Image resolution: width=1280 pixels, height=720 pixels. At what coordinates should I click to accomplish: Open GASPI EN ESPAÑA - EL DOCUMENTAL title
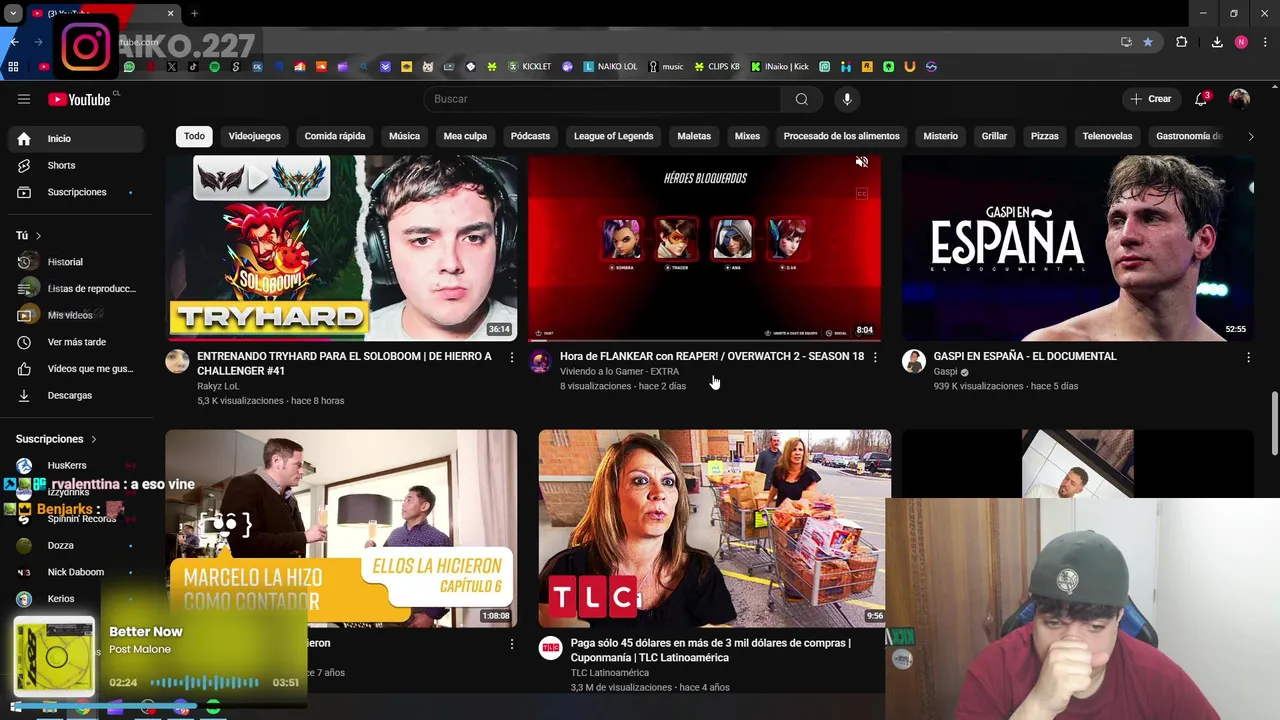(1025, 356)
